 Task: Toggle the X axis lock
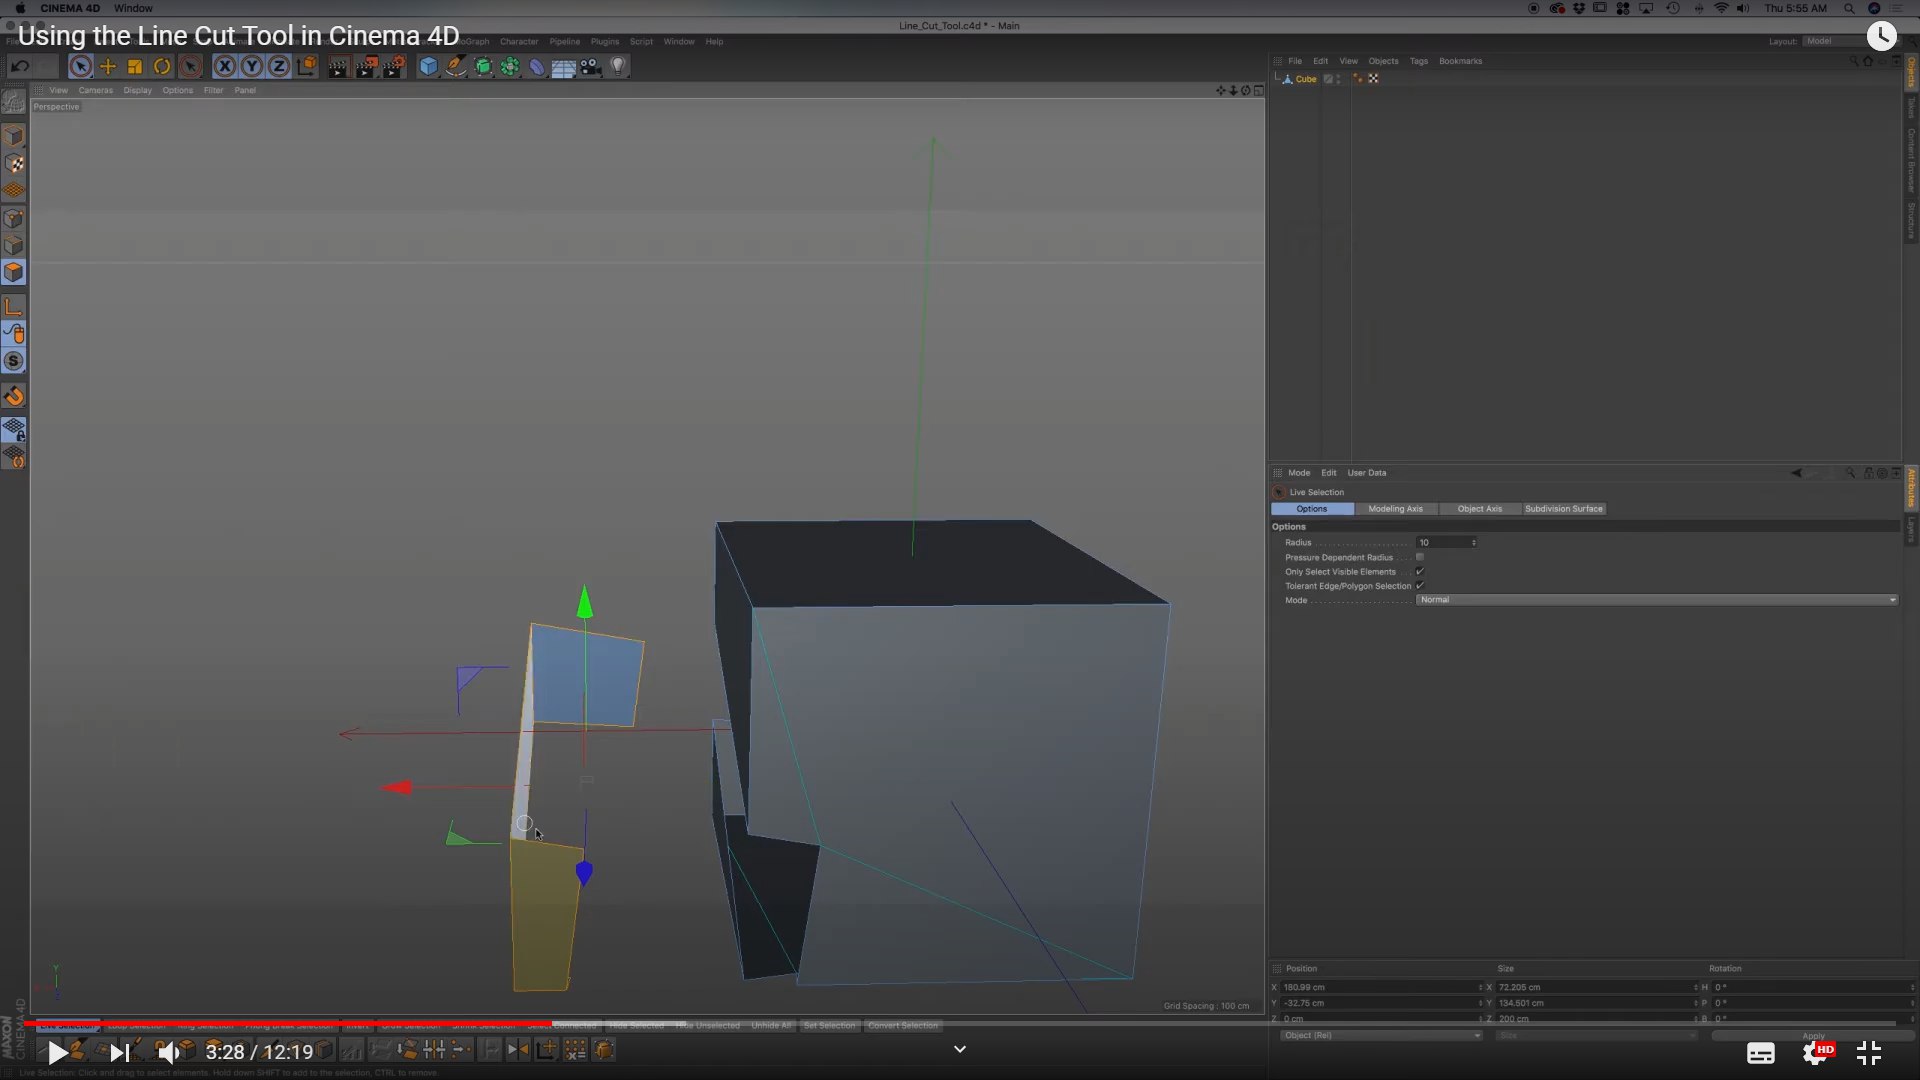click(225, 66)
